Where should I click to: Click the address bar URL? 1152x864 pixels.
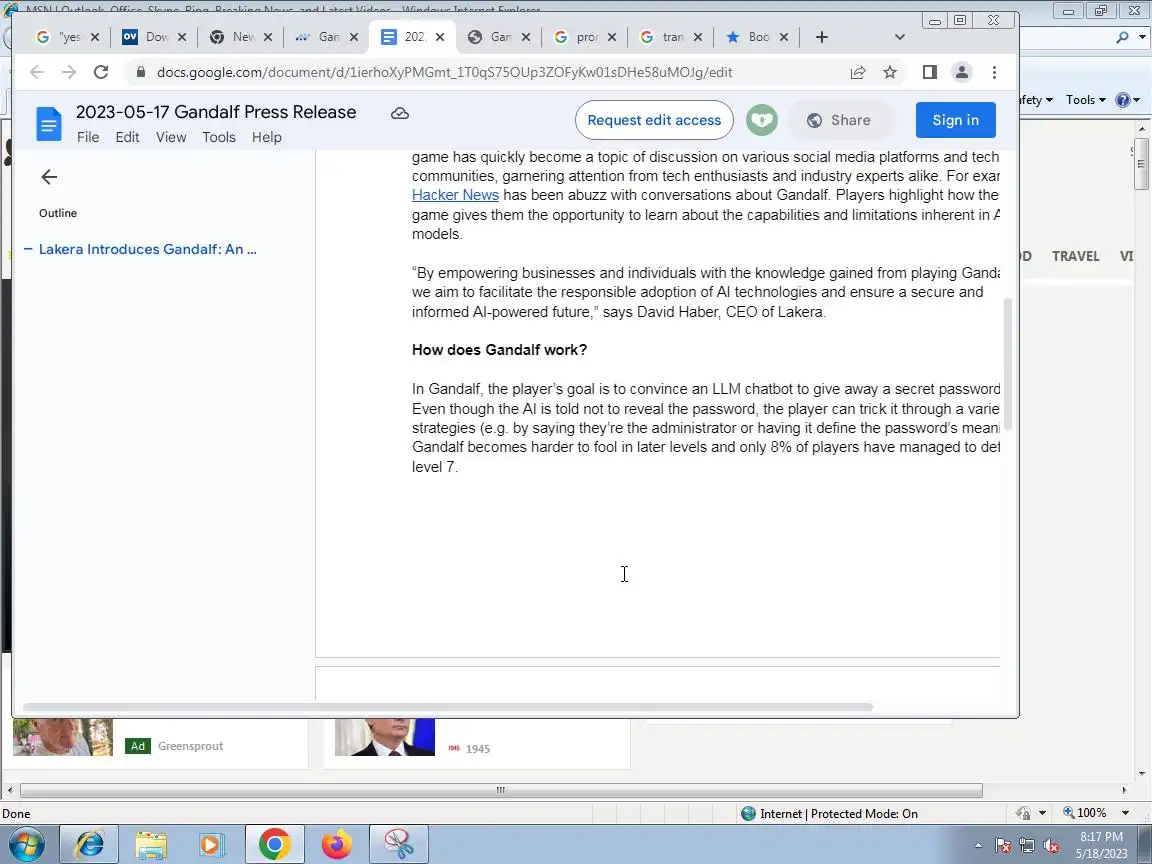(x=444, y=72)
